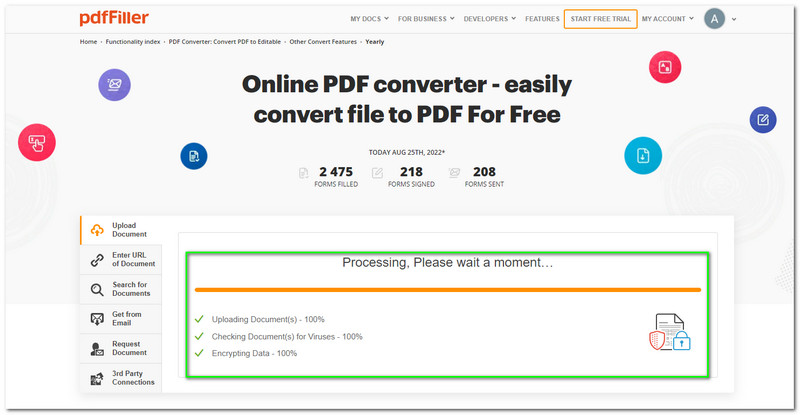Click the 3rd Party Connections puzzle icon
The width and height of the screenshot is (800, 415).
(x=97, y=378)
